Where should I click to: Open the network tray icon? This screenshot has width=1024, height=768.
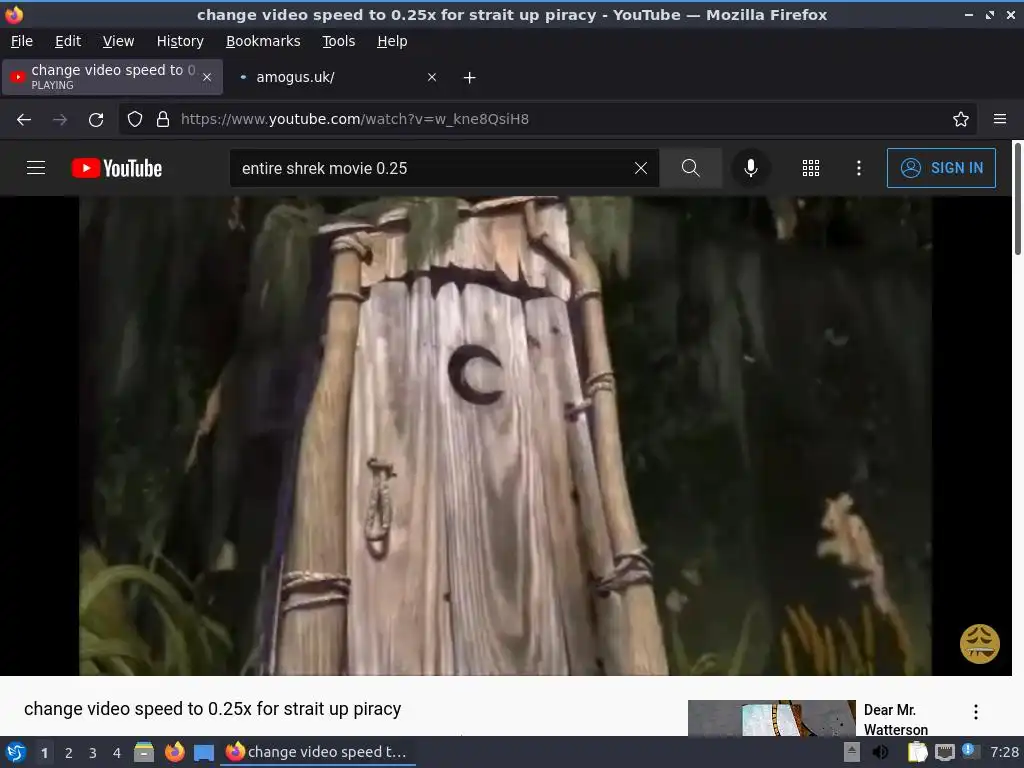pyautogui.click(x=944, y=753)
